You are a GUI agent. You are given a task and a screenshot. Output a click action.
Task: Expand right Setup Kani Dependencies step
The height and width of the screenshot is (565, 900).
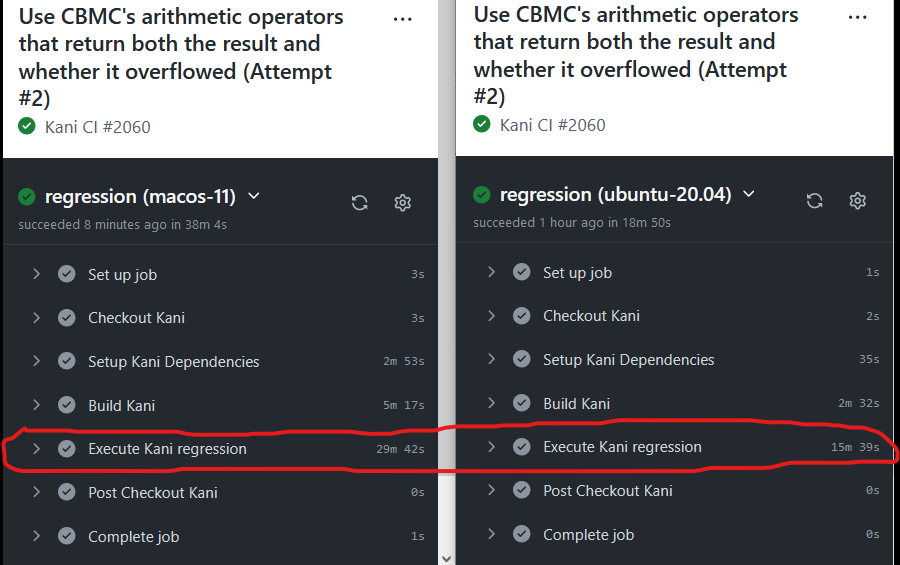point(491,359)
